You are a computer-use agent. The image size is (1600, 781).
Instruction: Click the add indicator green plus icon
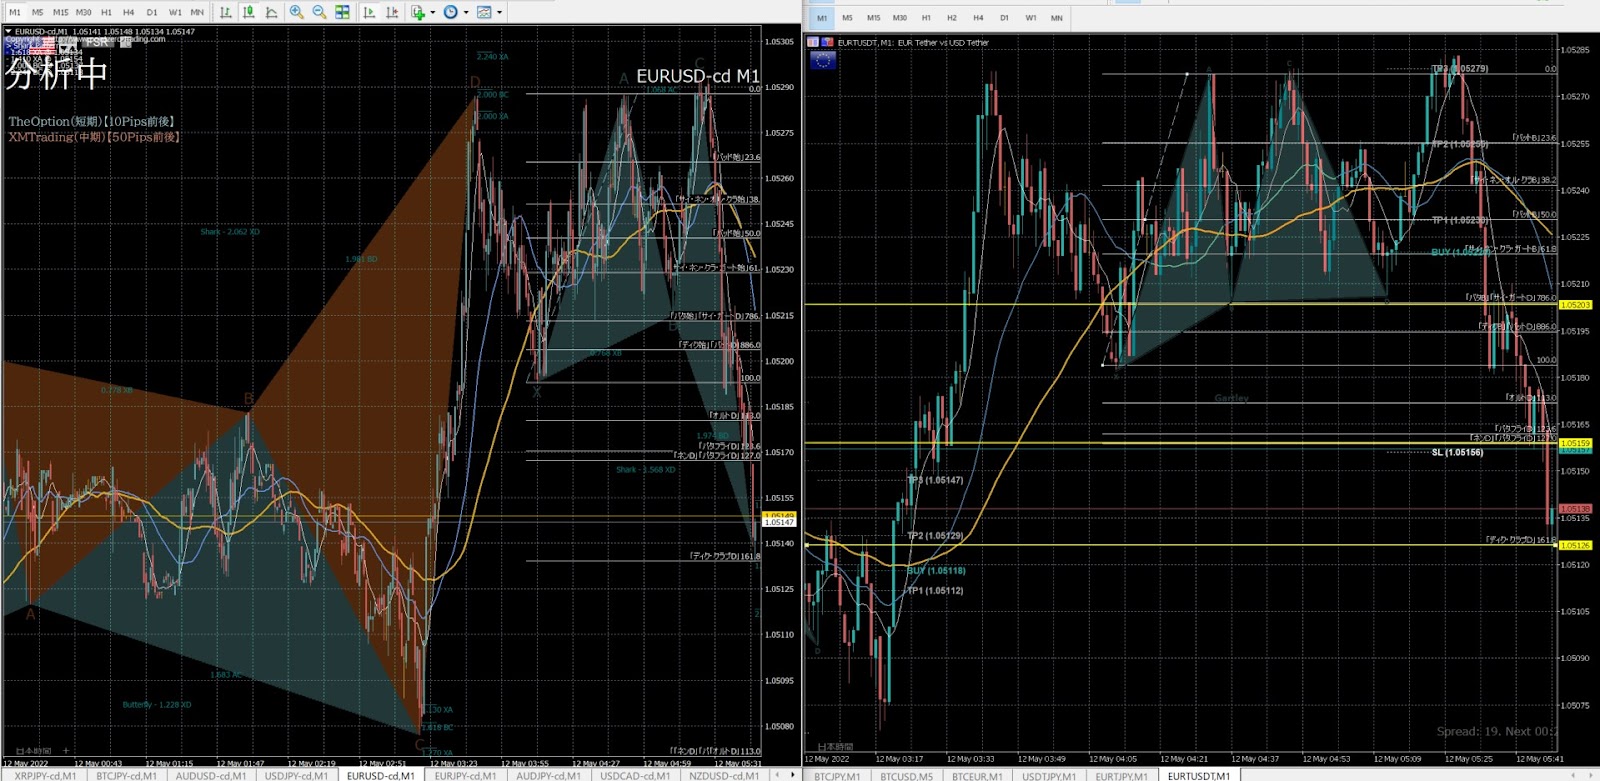pos(418,12)
